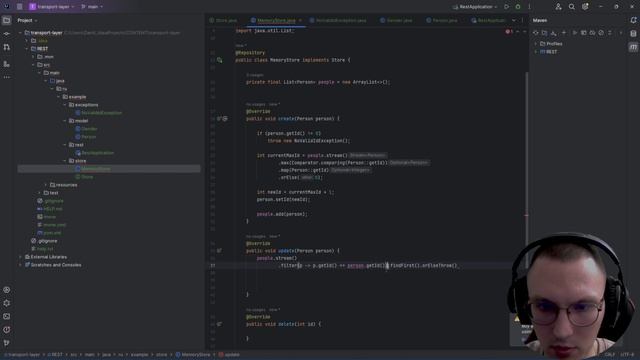
Task: Open the Project tool window icon
Action: pyautogui.click(x=7, y=20)
